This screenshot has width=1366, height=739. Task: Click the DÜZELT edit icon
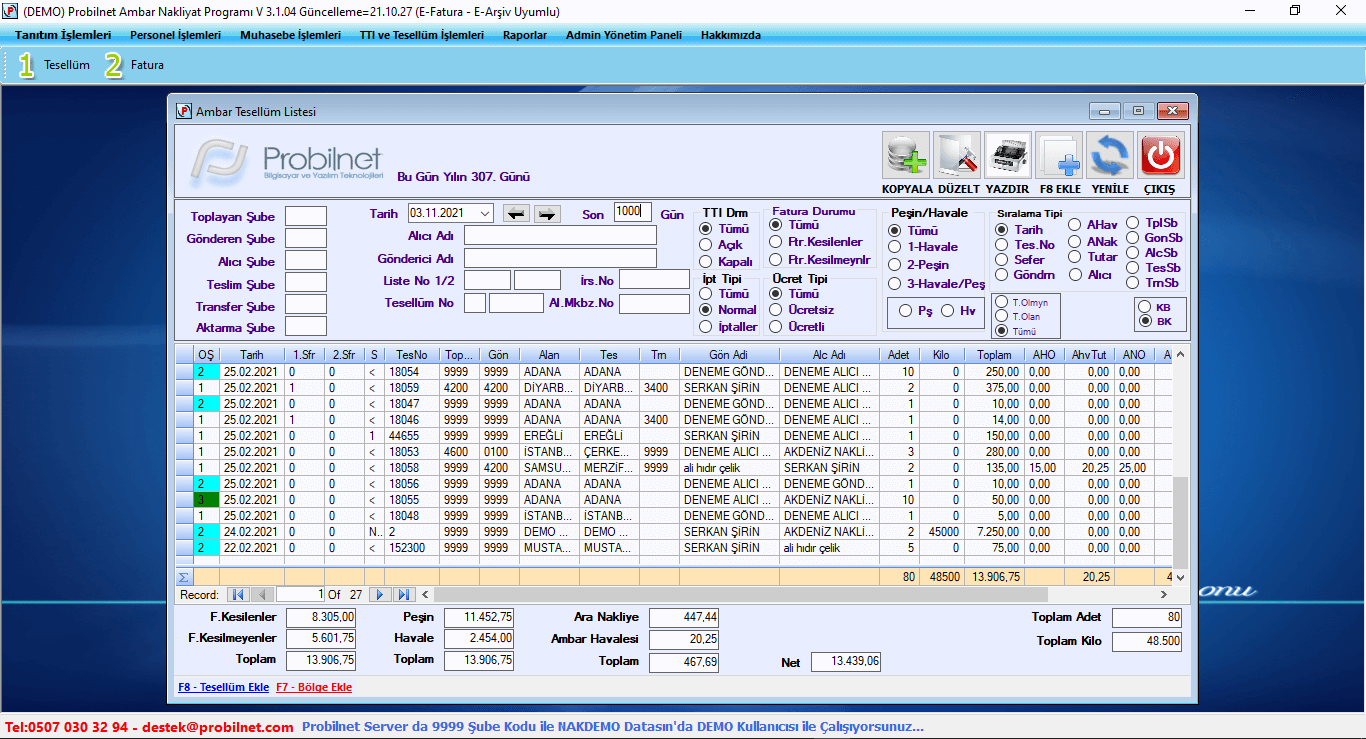958,156
